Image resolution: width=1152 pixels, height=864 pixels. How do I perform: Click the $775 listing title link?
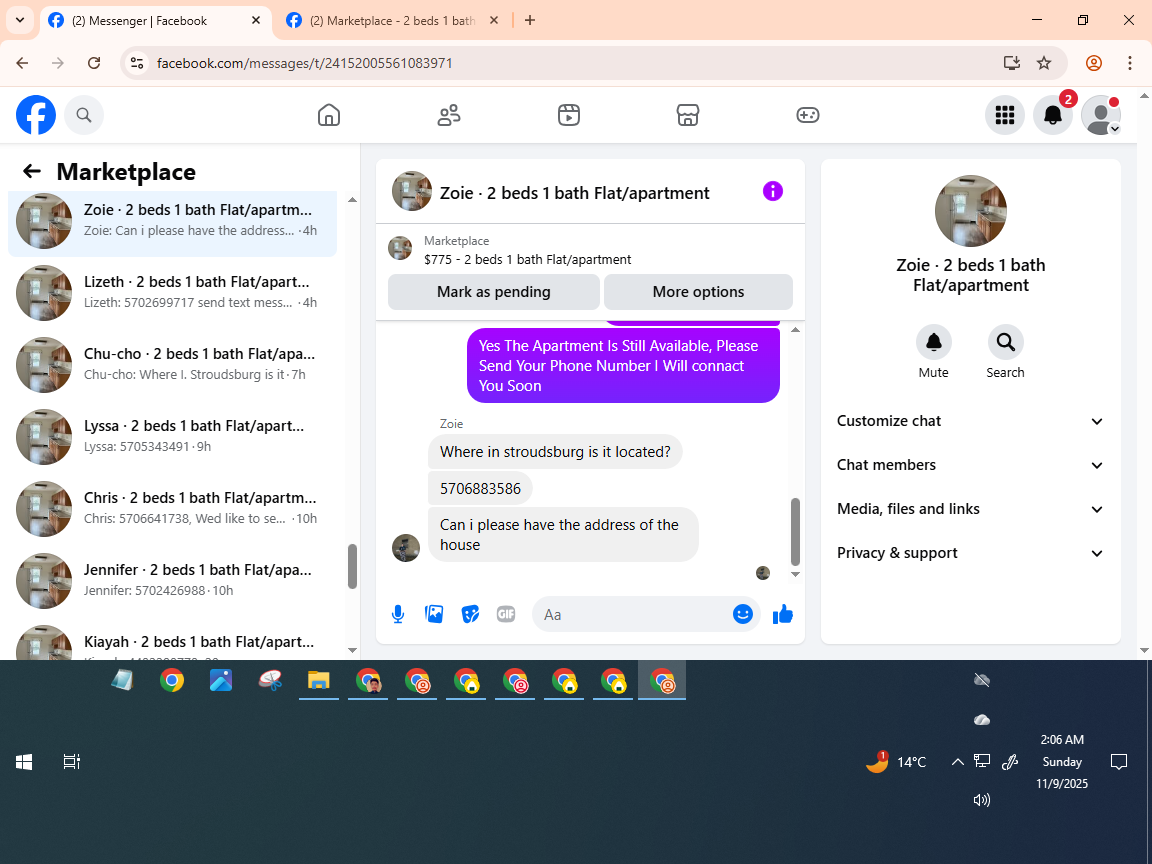[528, 259]
